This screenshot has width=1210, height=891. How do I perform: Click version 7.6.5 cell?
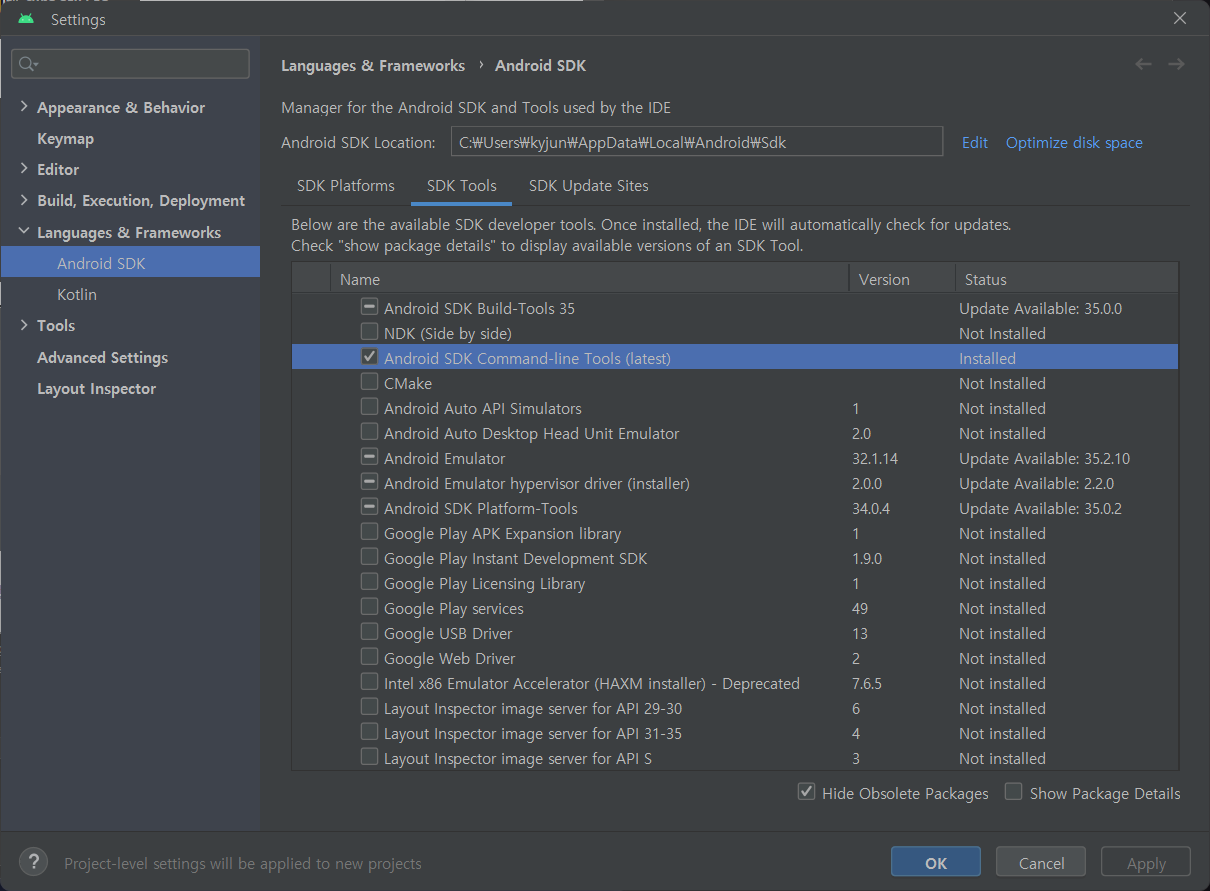point(867,683)
